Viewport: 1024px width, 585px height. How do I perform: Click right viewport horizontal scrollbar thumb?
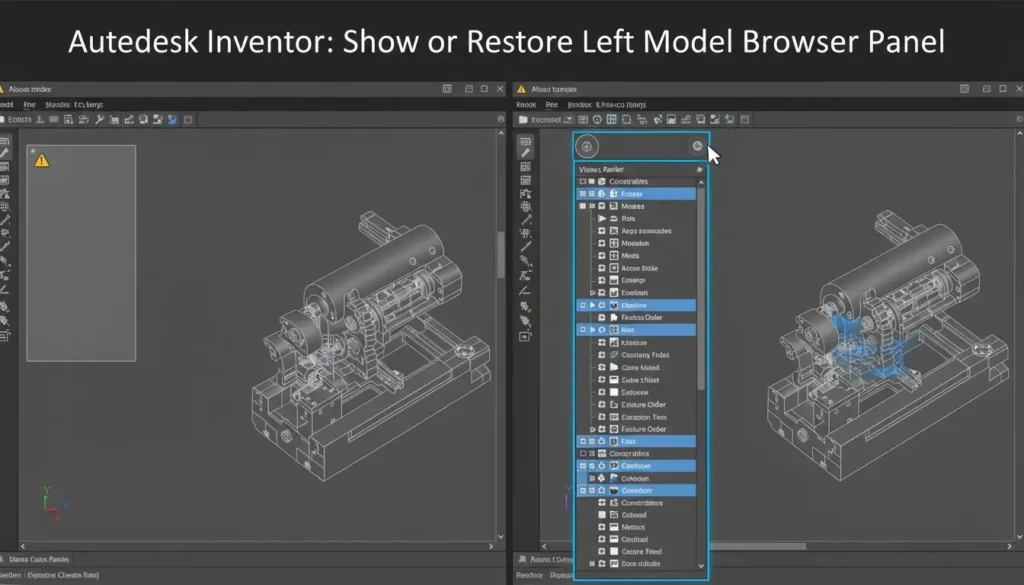[x=758, y=546]
